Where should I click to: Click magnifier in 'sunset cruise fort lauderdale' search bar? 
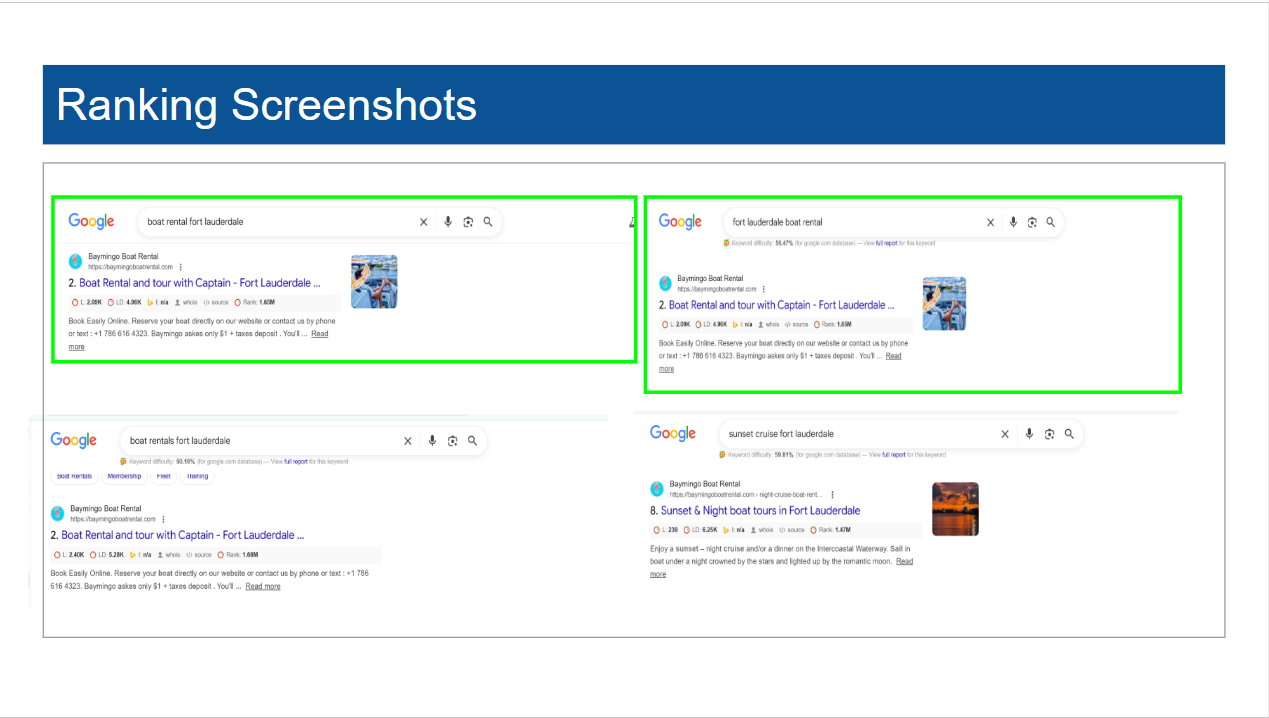pyautogui.click(x=1069, y=434)
